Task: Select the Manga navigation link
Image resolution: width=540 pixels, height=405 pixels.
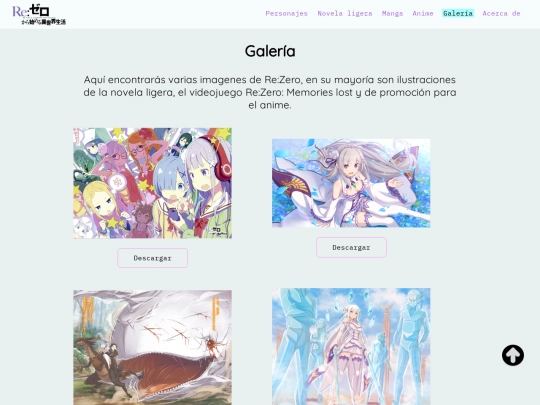Action: tap(392, 13)
